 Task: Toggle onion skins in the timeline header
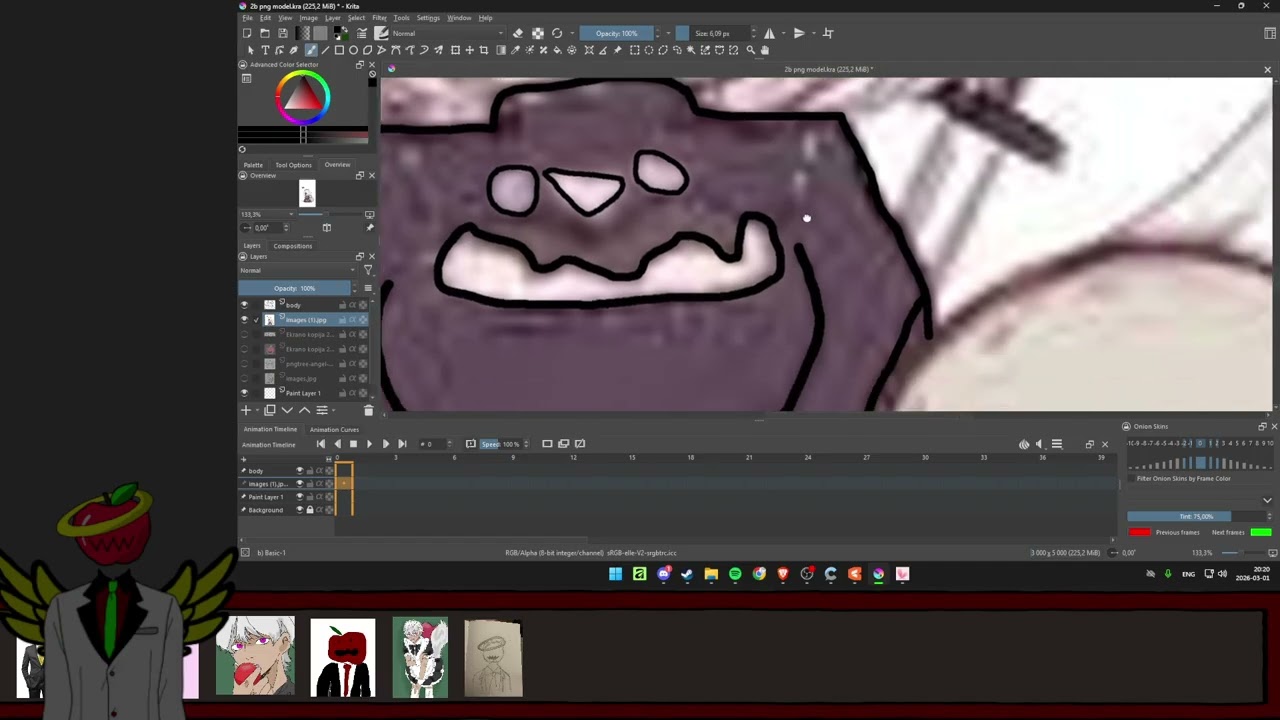1024,444
